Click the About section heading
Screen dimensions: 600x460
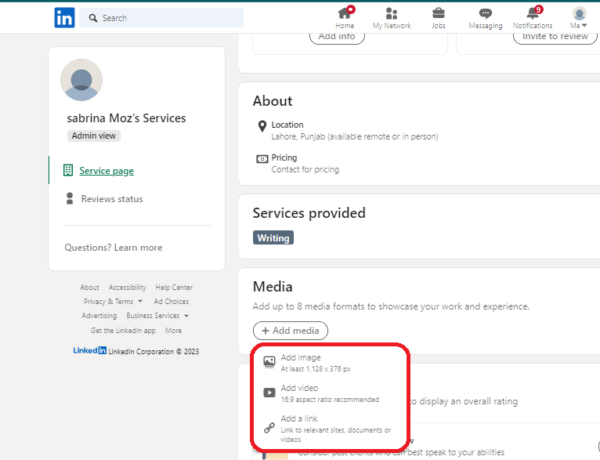point(272,101)
